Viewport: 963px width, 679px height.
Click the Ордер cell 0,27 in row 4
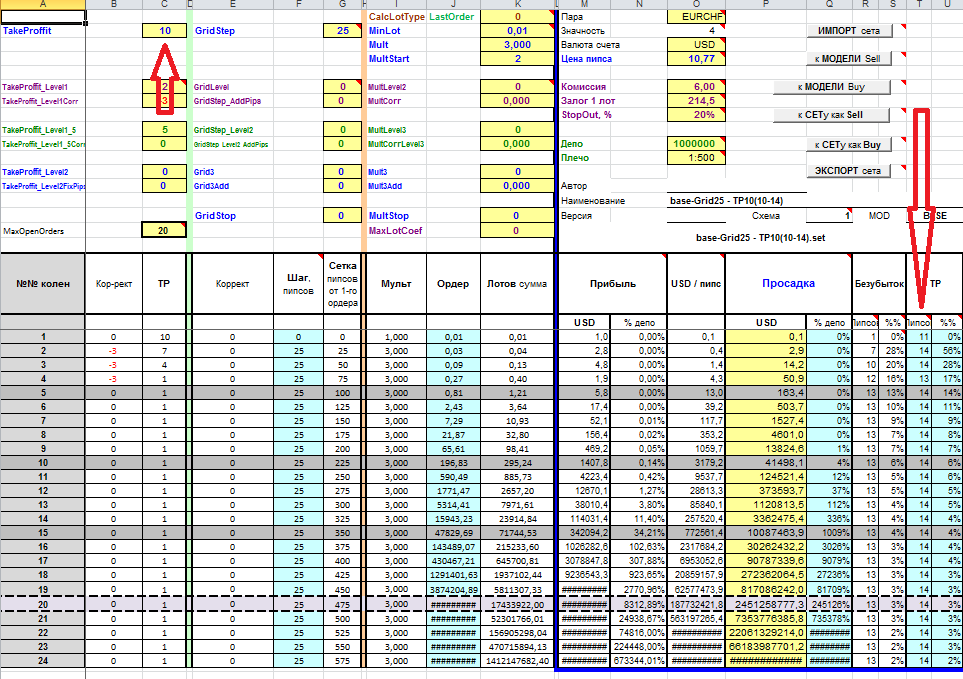click(453, 379)
